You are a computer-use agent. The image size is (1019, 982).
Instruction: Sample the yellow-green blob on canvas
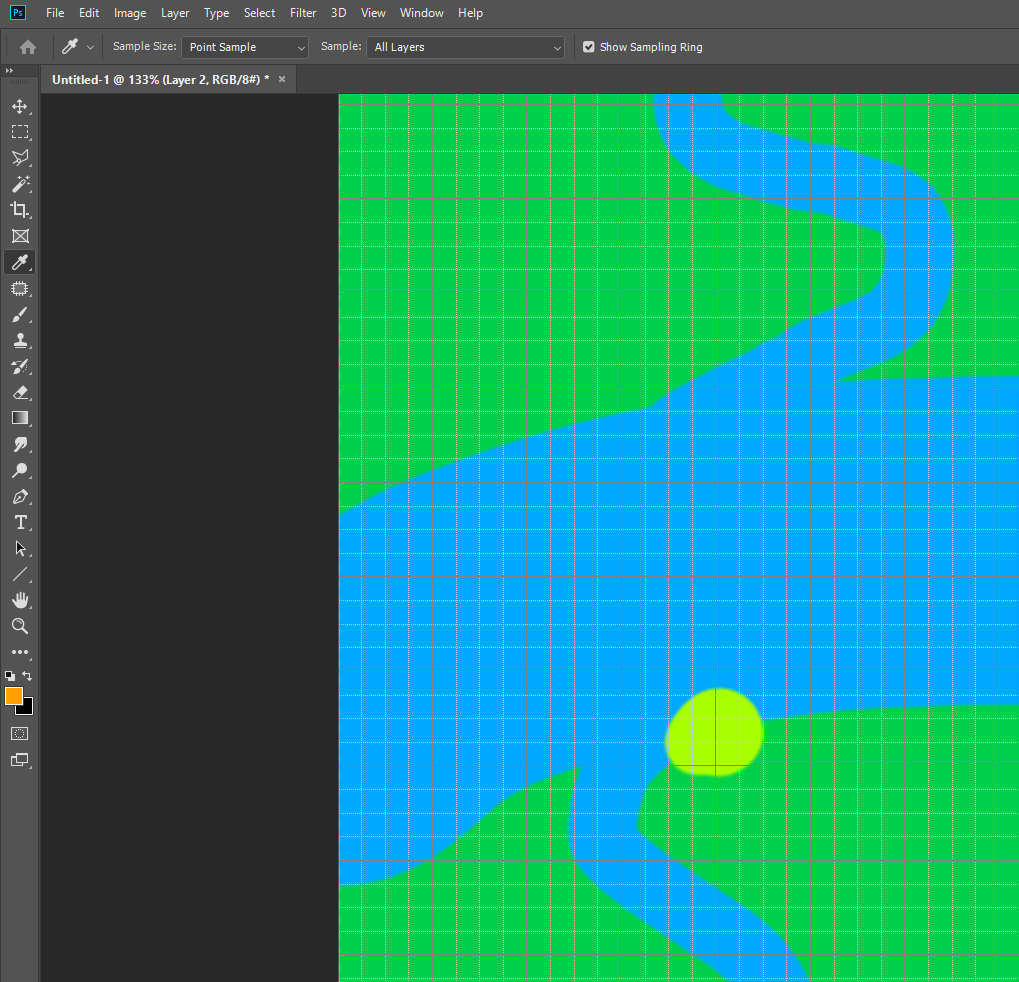[x=714, y=732]
